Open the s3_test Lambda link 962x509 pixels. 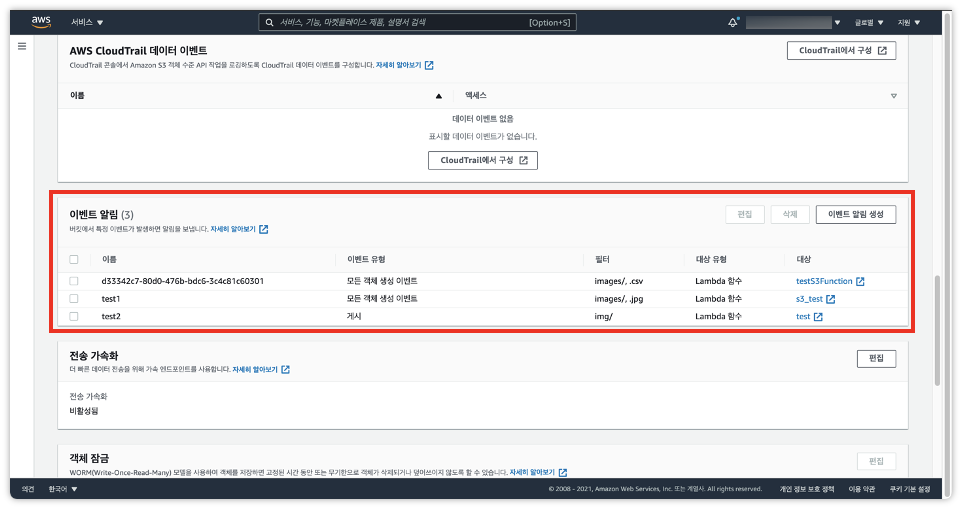809,299
